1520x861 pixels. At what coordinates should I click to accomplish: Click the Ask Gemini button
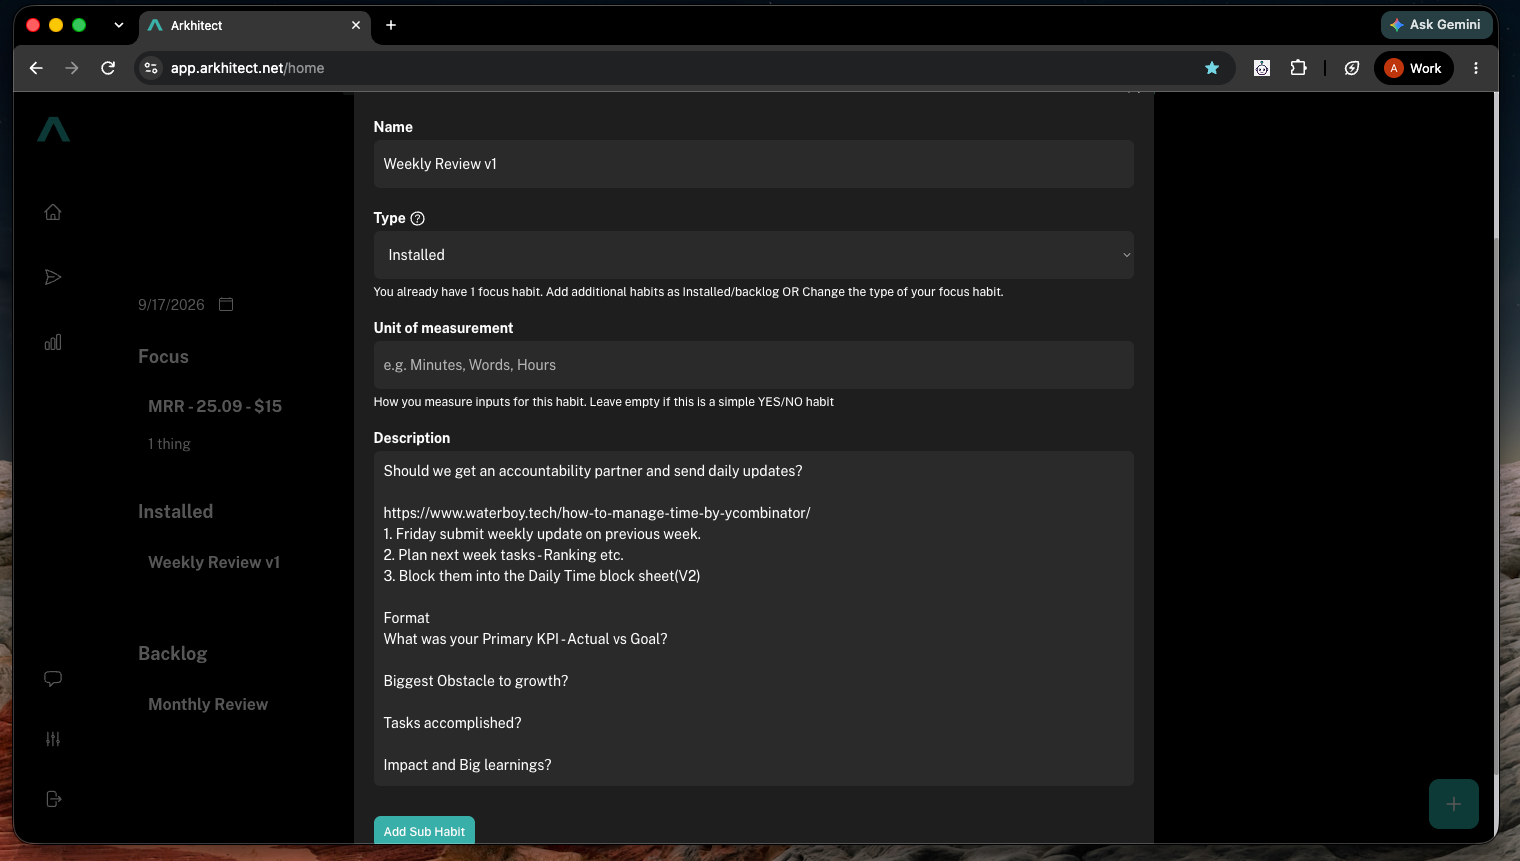pyautogui.click(x=1436, y=25)
